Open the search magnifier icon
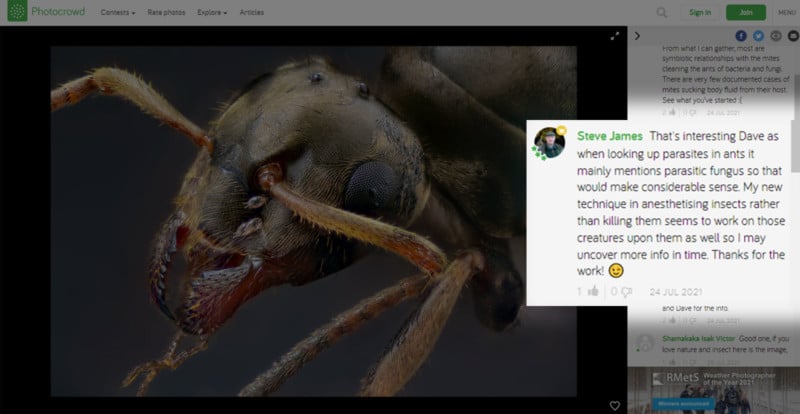The width and height of the screenshot is (800, 414). click(662, 13)
